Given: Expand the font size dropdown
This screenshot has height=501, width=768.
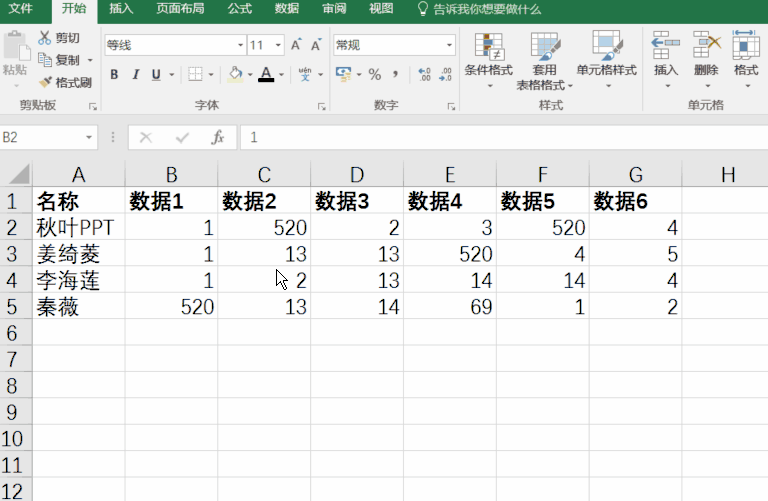Looking at the screenshot, I should (x=278, y=45).
